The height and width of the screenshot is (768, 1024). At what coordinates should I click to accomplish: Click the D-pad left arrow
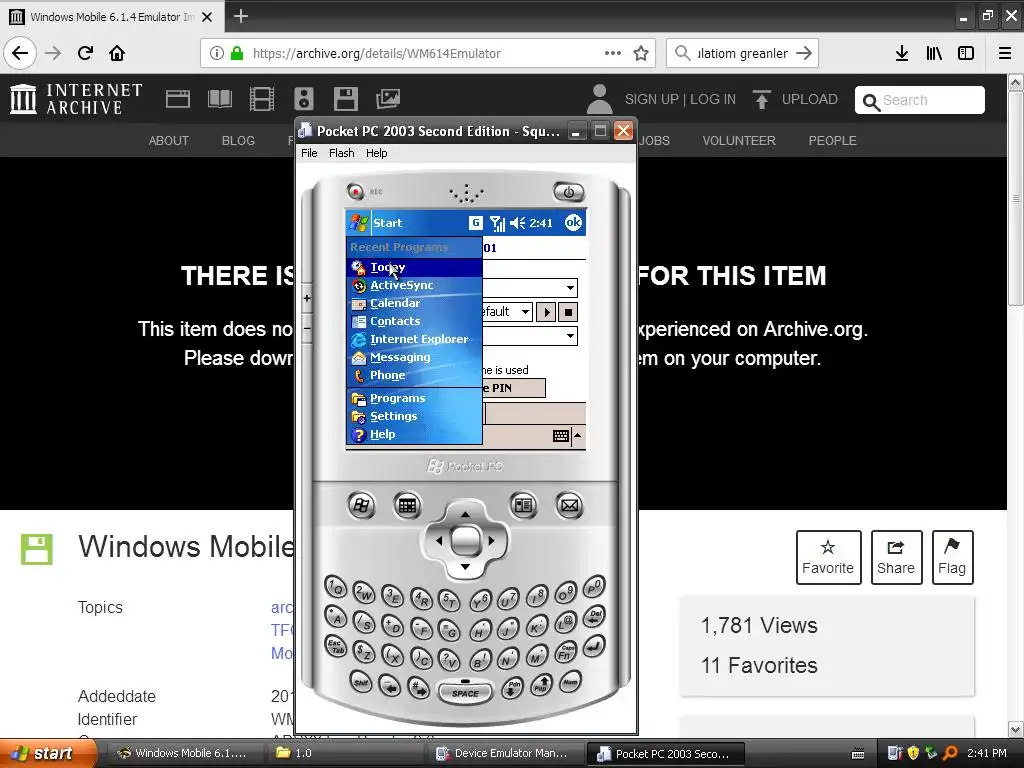pos(439,540)
